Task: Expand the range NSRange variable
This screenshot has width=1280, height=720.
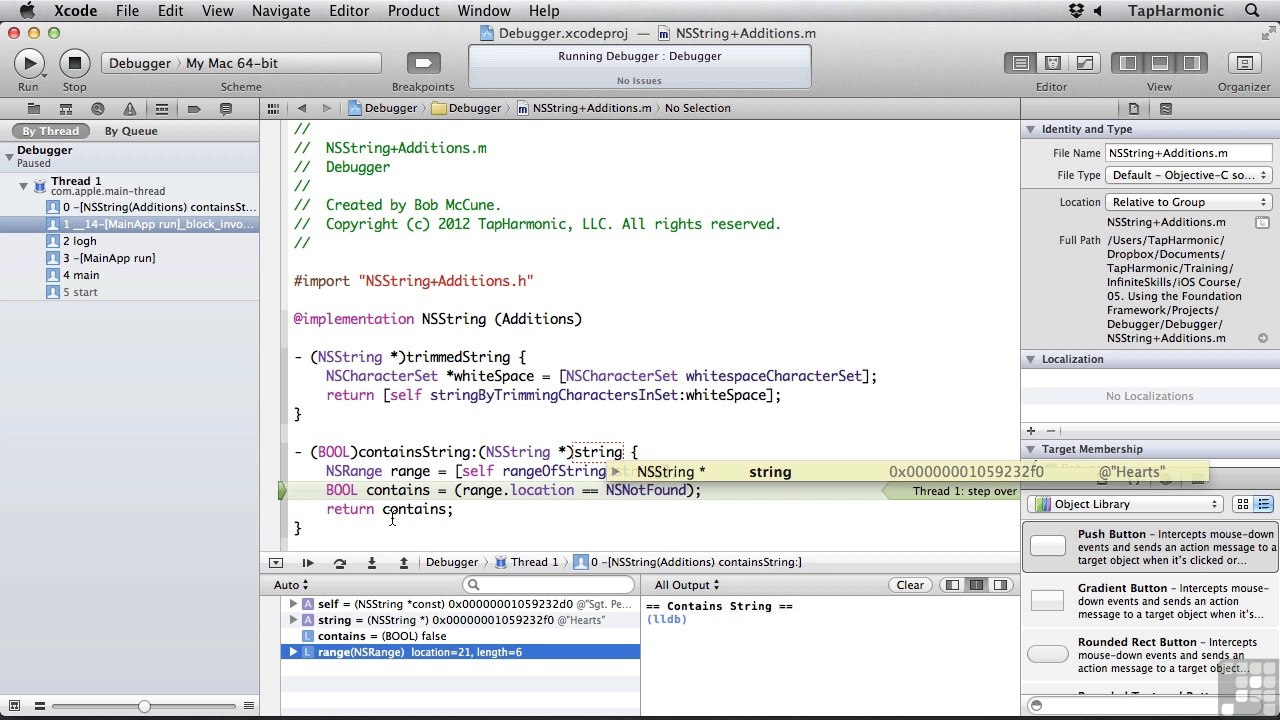Action: tap(293, 652)
